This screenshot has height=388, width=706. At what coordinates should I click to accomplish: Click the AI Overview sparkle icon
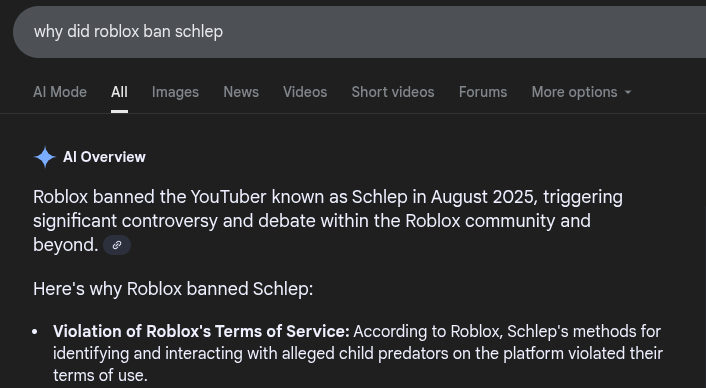[45, 157]
